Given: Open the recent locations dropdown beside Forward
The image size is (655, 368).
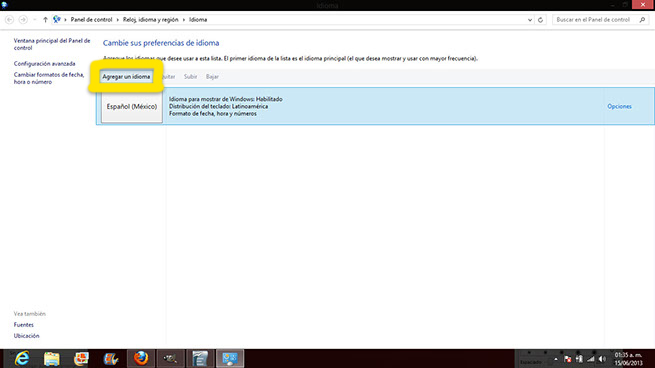Looking at the screenshot, I should [x=35, y=20].
